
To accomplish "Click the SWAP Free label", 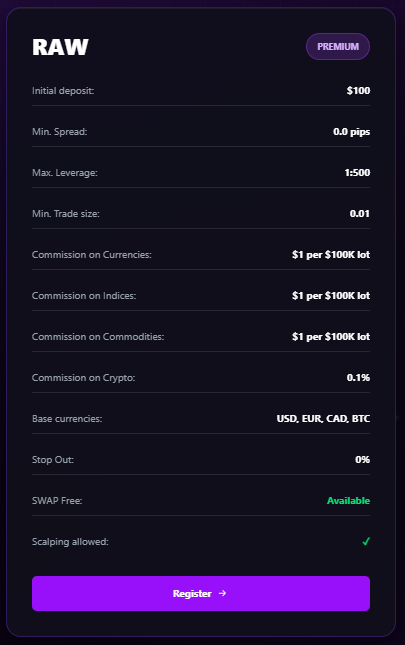I will (x=57, y=501).
